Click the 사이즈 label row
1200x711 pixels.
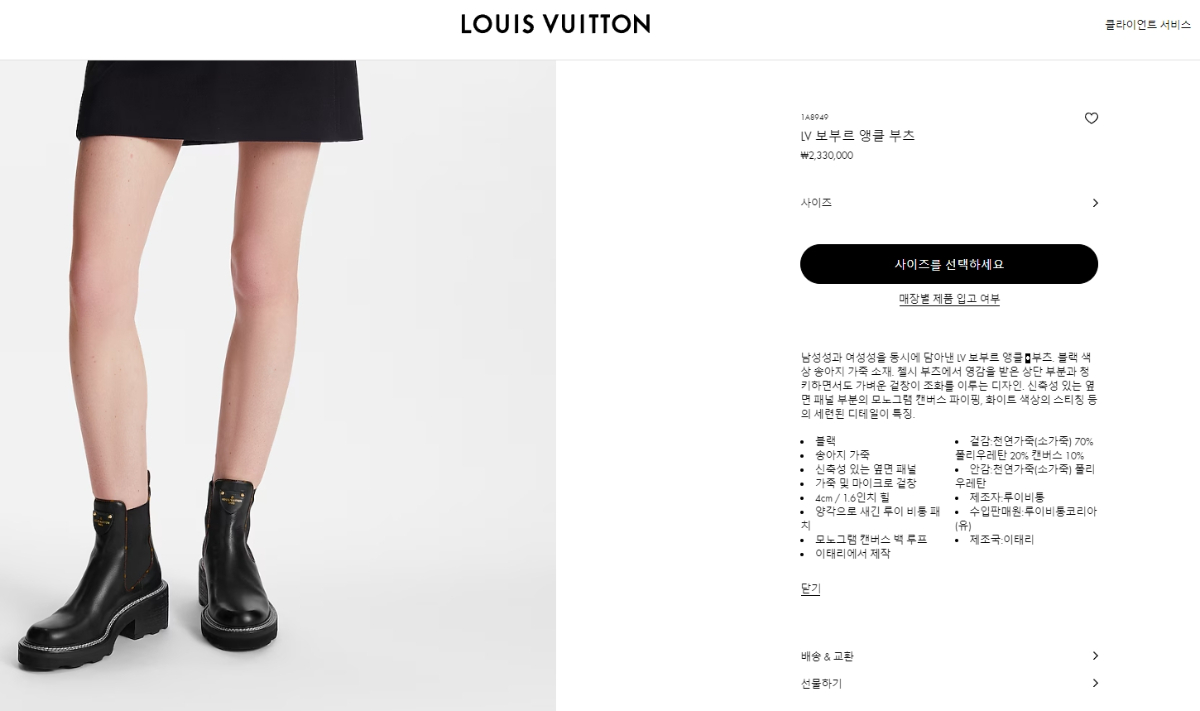[x=949, y=203]
